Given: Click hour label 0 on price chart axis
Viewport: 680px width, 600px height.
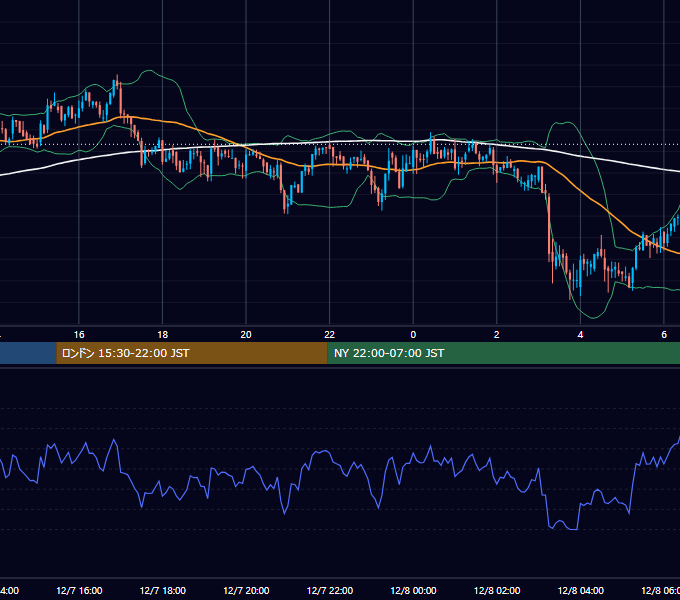Looking at the screenshot, I should [x=413, y=335].
